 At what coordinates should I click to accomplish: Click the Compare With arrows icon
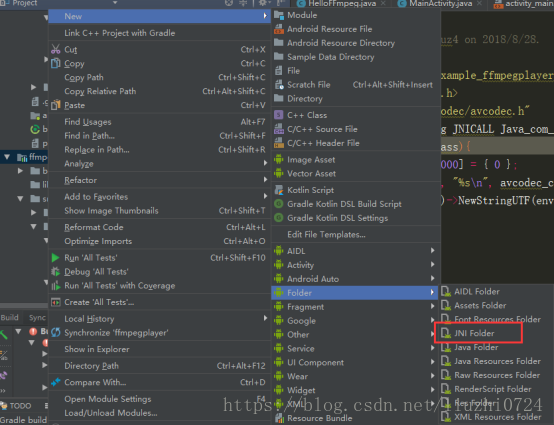tap(55, 382)
